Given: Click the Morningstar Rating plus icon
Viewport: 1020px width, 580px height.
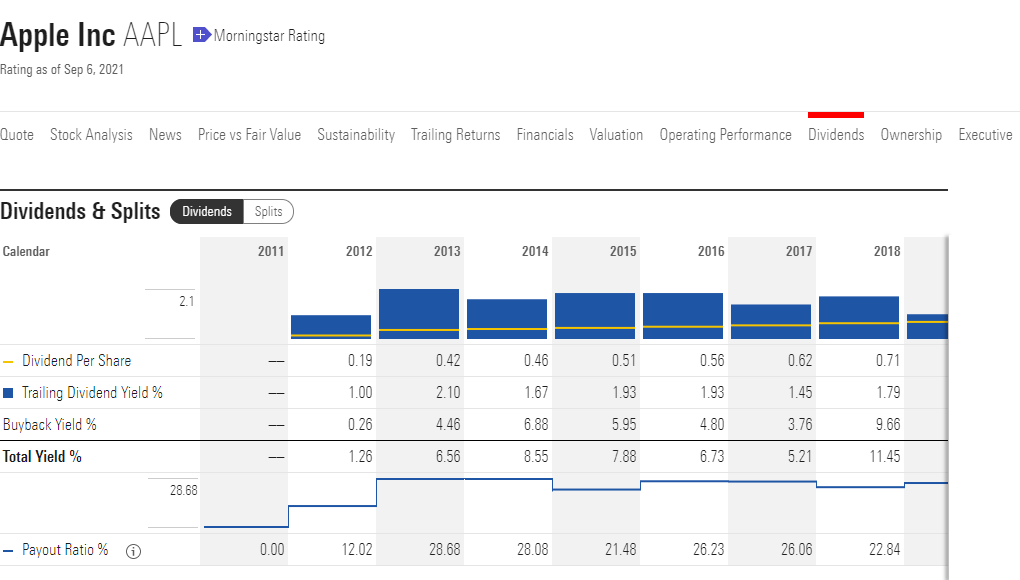Looking at the screenshot, I should (201, 35).
